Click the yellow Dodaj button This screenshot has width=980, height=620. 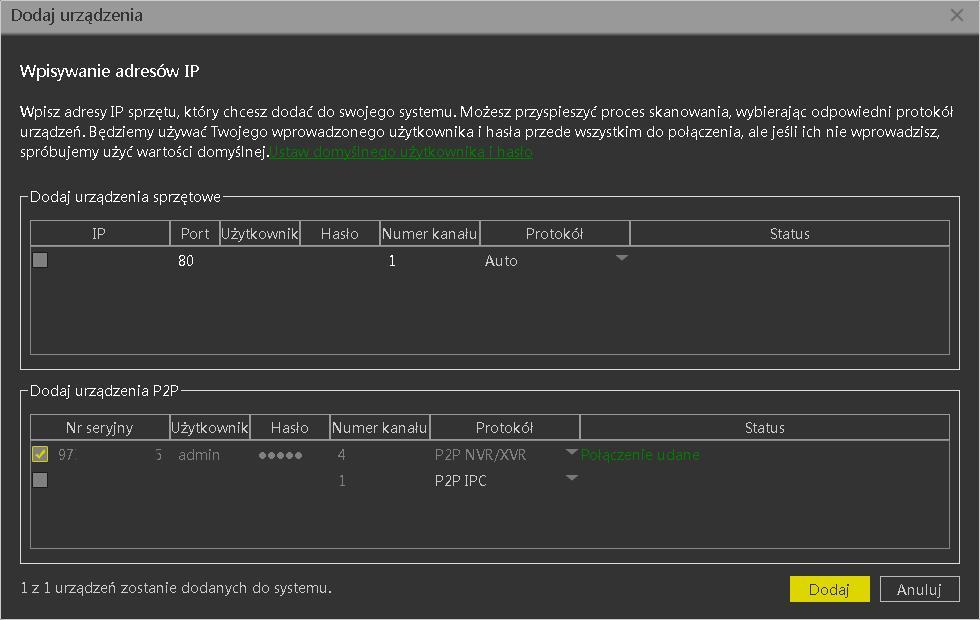pyautogui.click(x=829, y=589)
